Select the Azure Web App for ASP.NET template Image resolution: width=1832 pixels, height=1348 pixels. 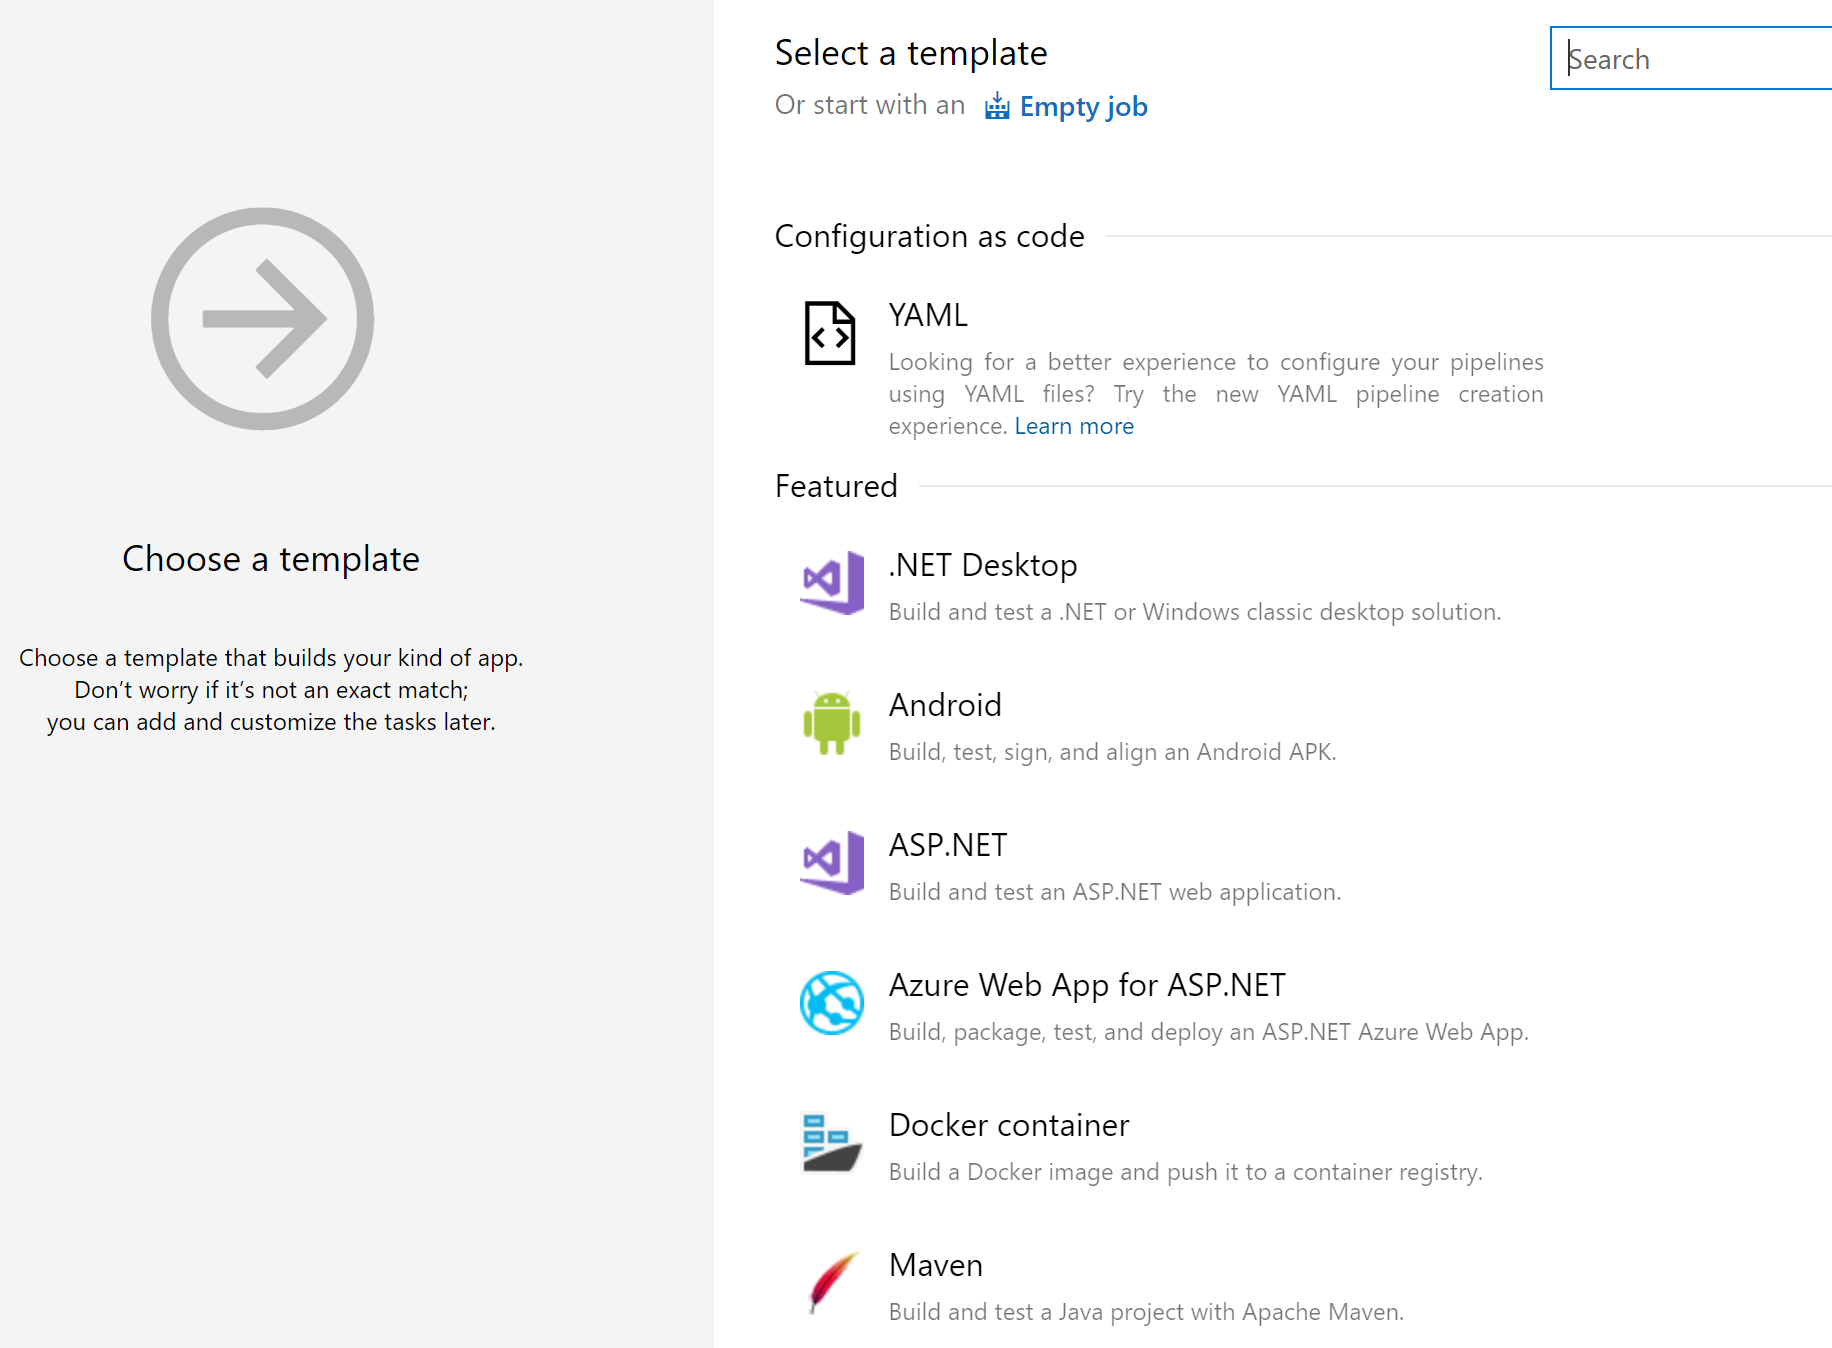[1086, 985]
